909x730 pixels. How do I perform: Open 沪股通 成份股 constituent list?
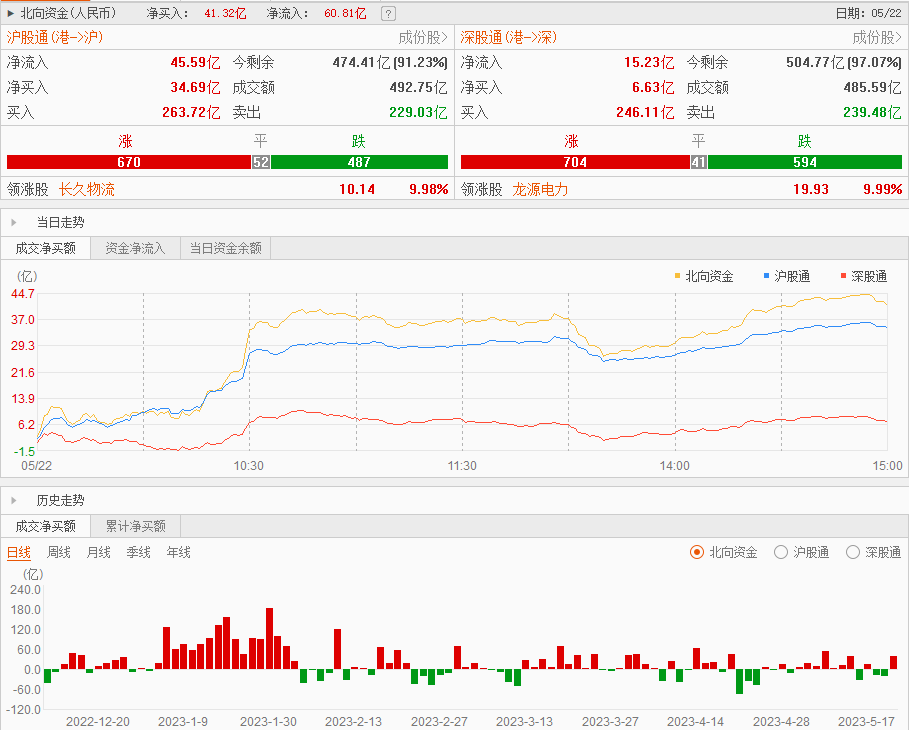tap(423, 38)
